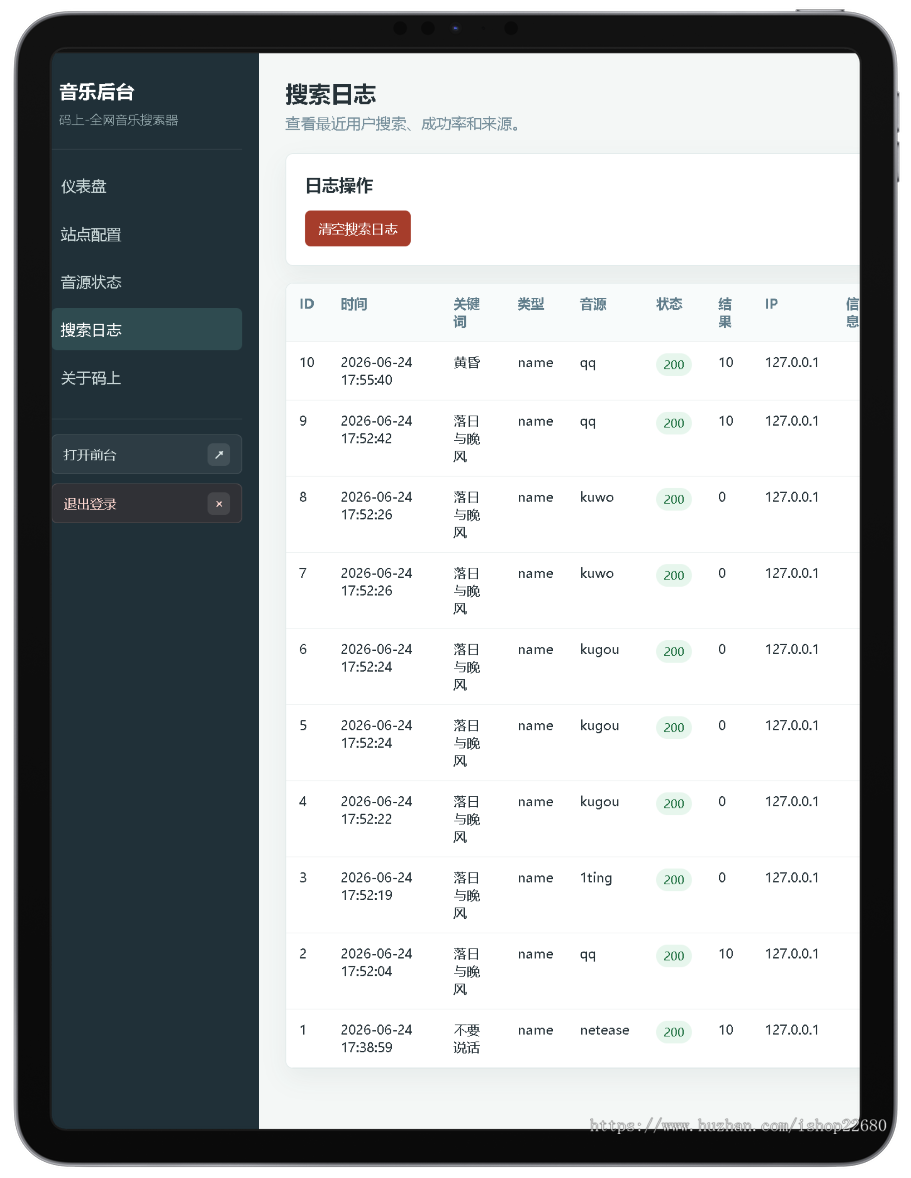The image size is (911, 1178).
Task: Click the 结果 column header
Action: click(x=725, y=313)
